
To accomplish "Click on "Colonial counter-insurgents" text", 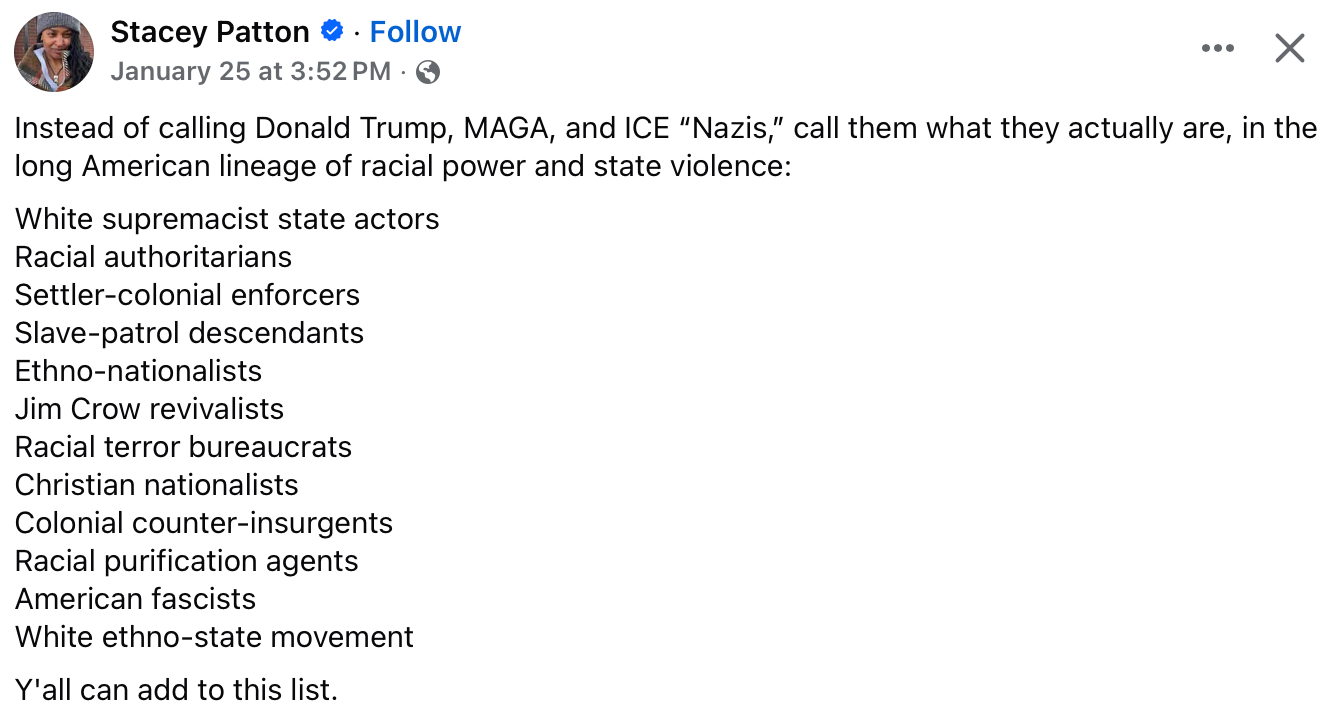I will 204,523.
